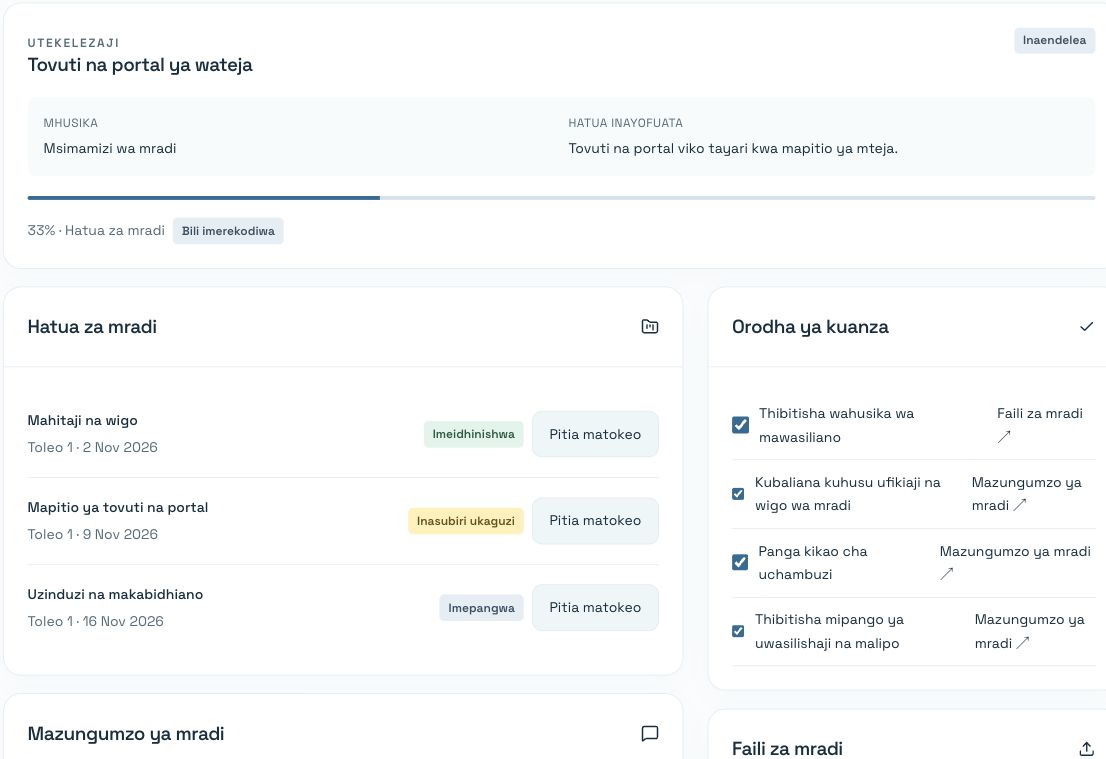
Task: Click the chat bubble icon beside Mazungumzo ya mradi
Action: (x=650, y=734)
